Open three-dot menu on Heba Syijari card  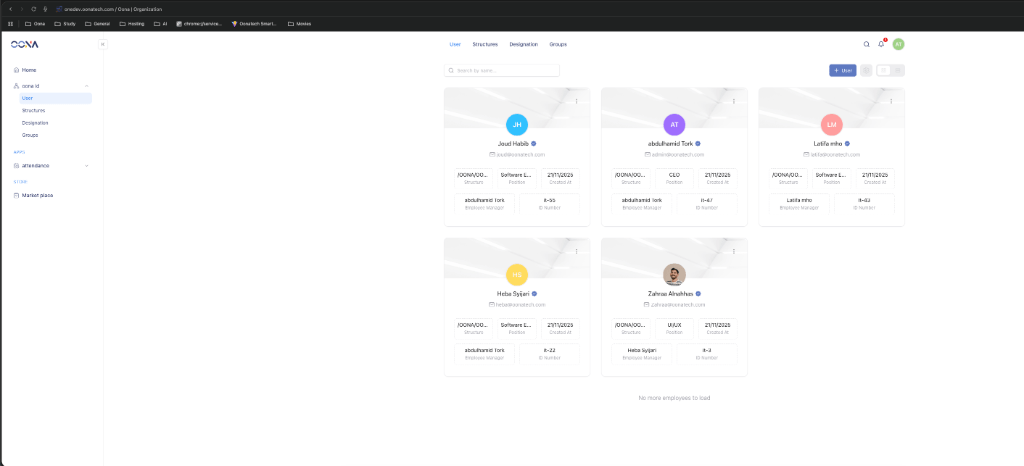coord(577,251)
